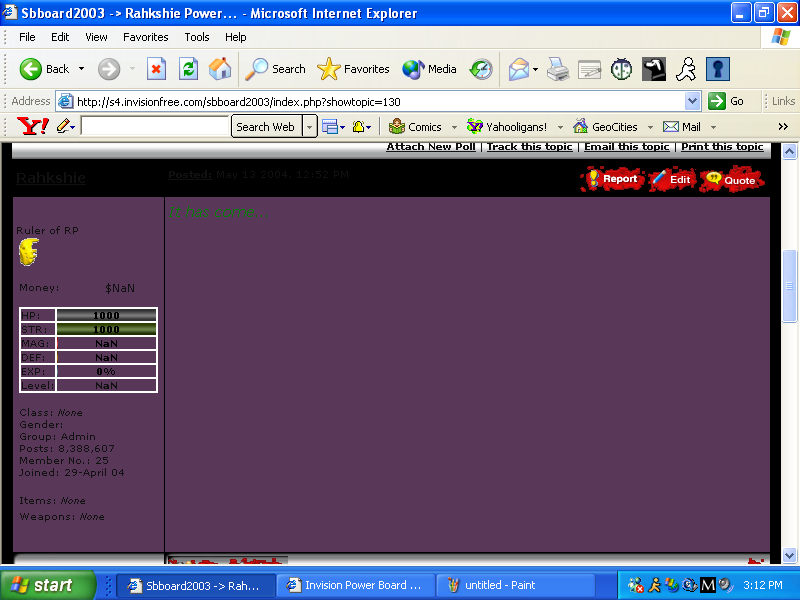Expand the Forward history dropdown arrow
Screen dimensions: 800x600
[132, 69]
